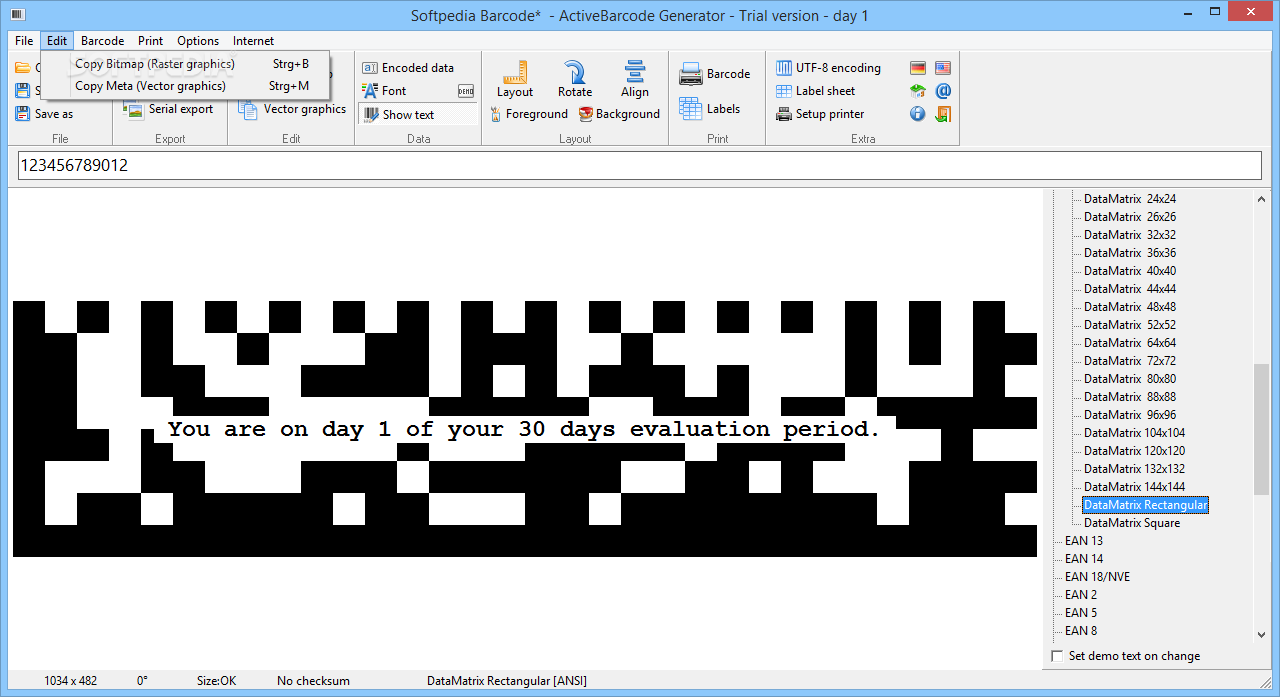This screenshot has height=697, width=1280.
Task: Open the File menu
Action: [24, 41]
